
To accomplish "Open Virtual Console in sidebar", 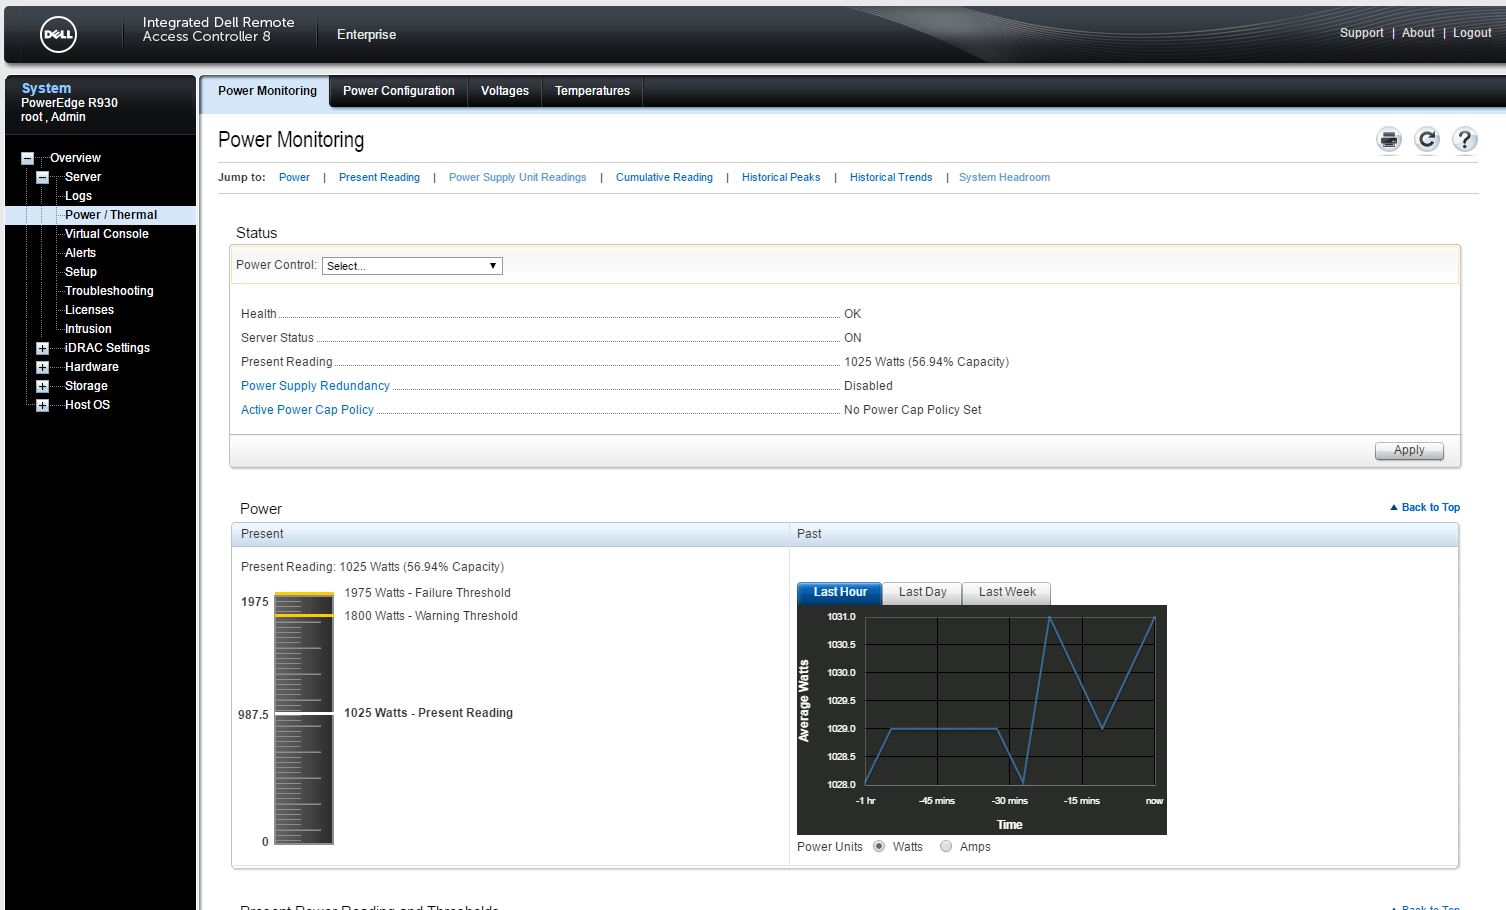I will pos(106,234).
